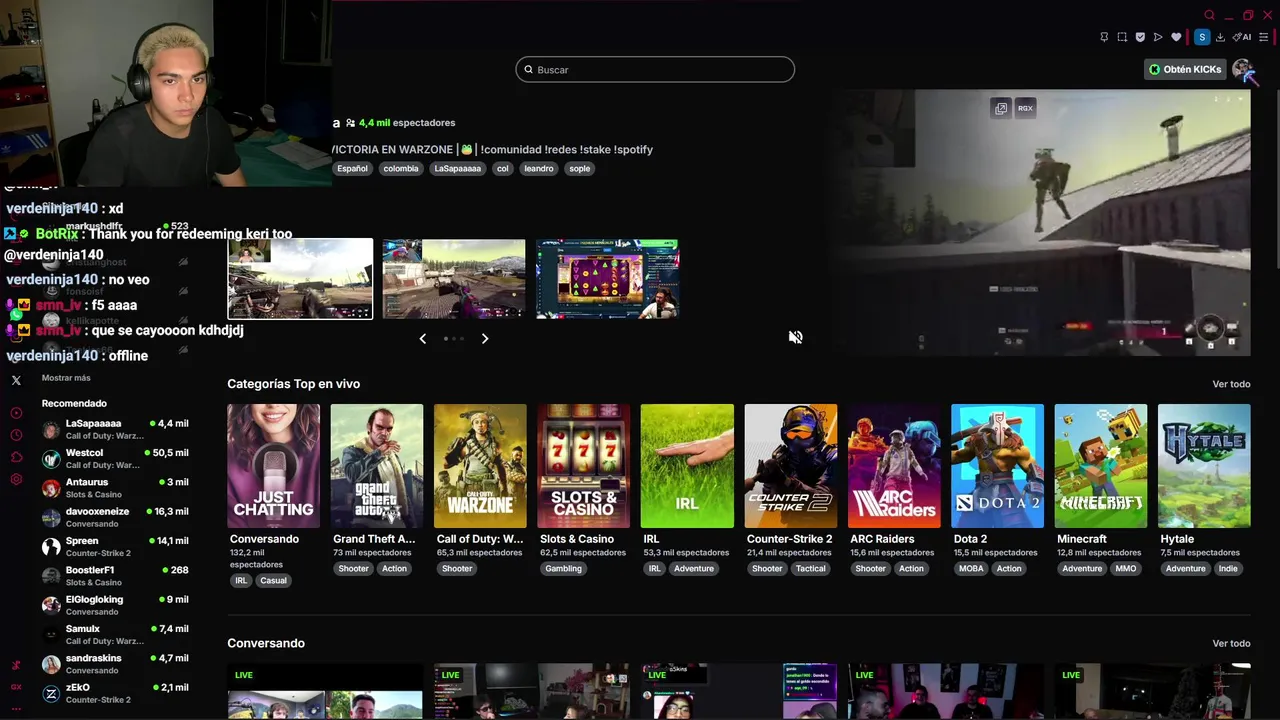Screen dimensions: 1280x720
Task: Select the slots game carousel thumbnail
Action: click(608, 279)
